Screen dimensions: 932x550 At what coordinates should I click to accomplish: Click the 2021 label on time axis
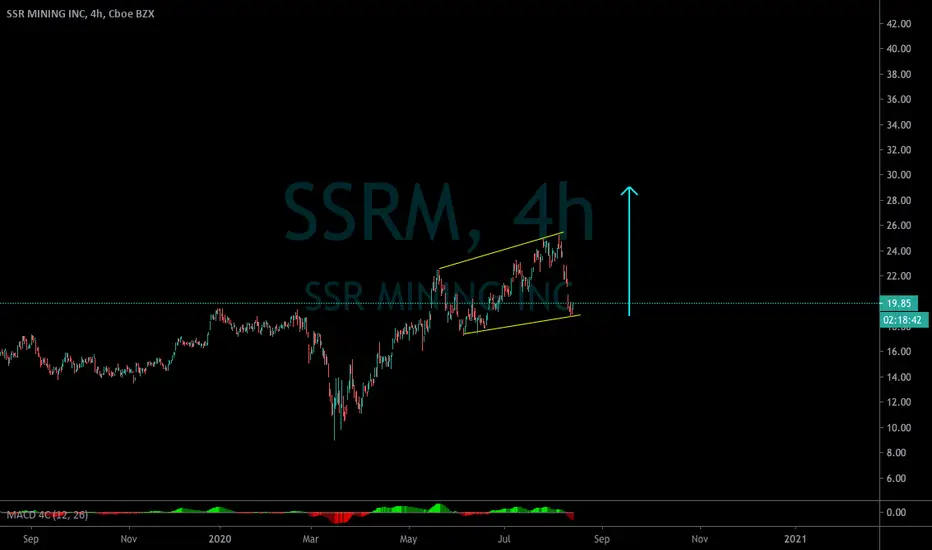(795, 539)
